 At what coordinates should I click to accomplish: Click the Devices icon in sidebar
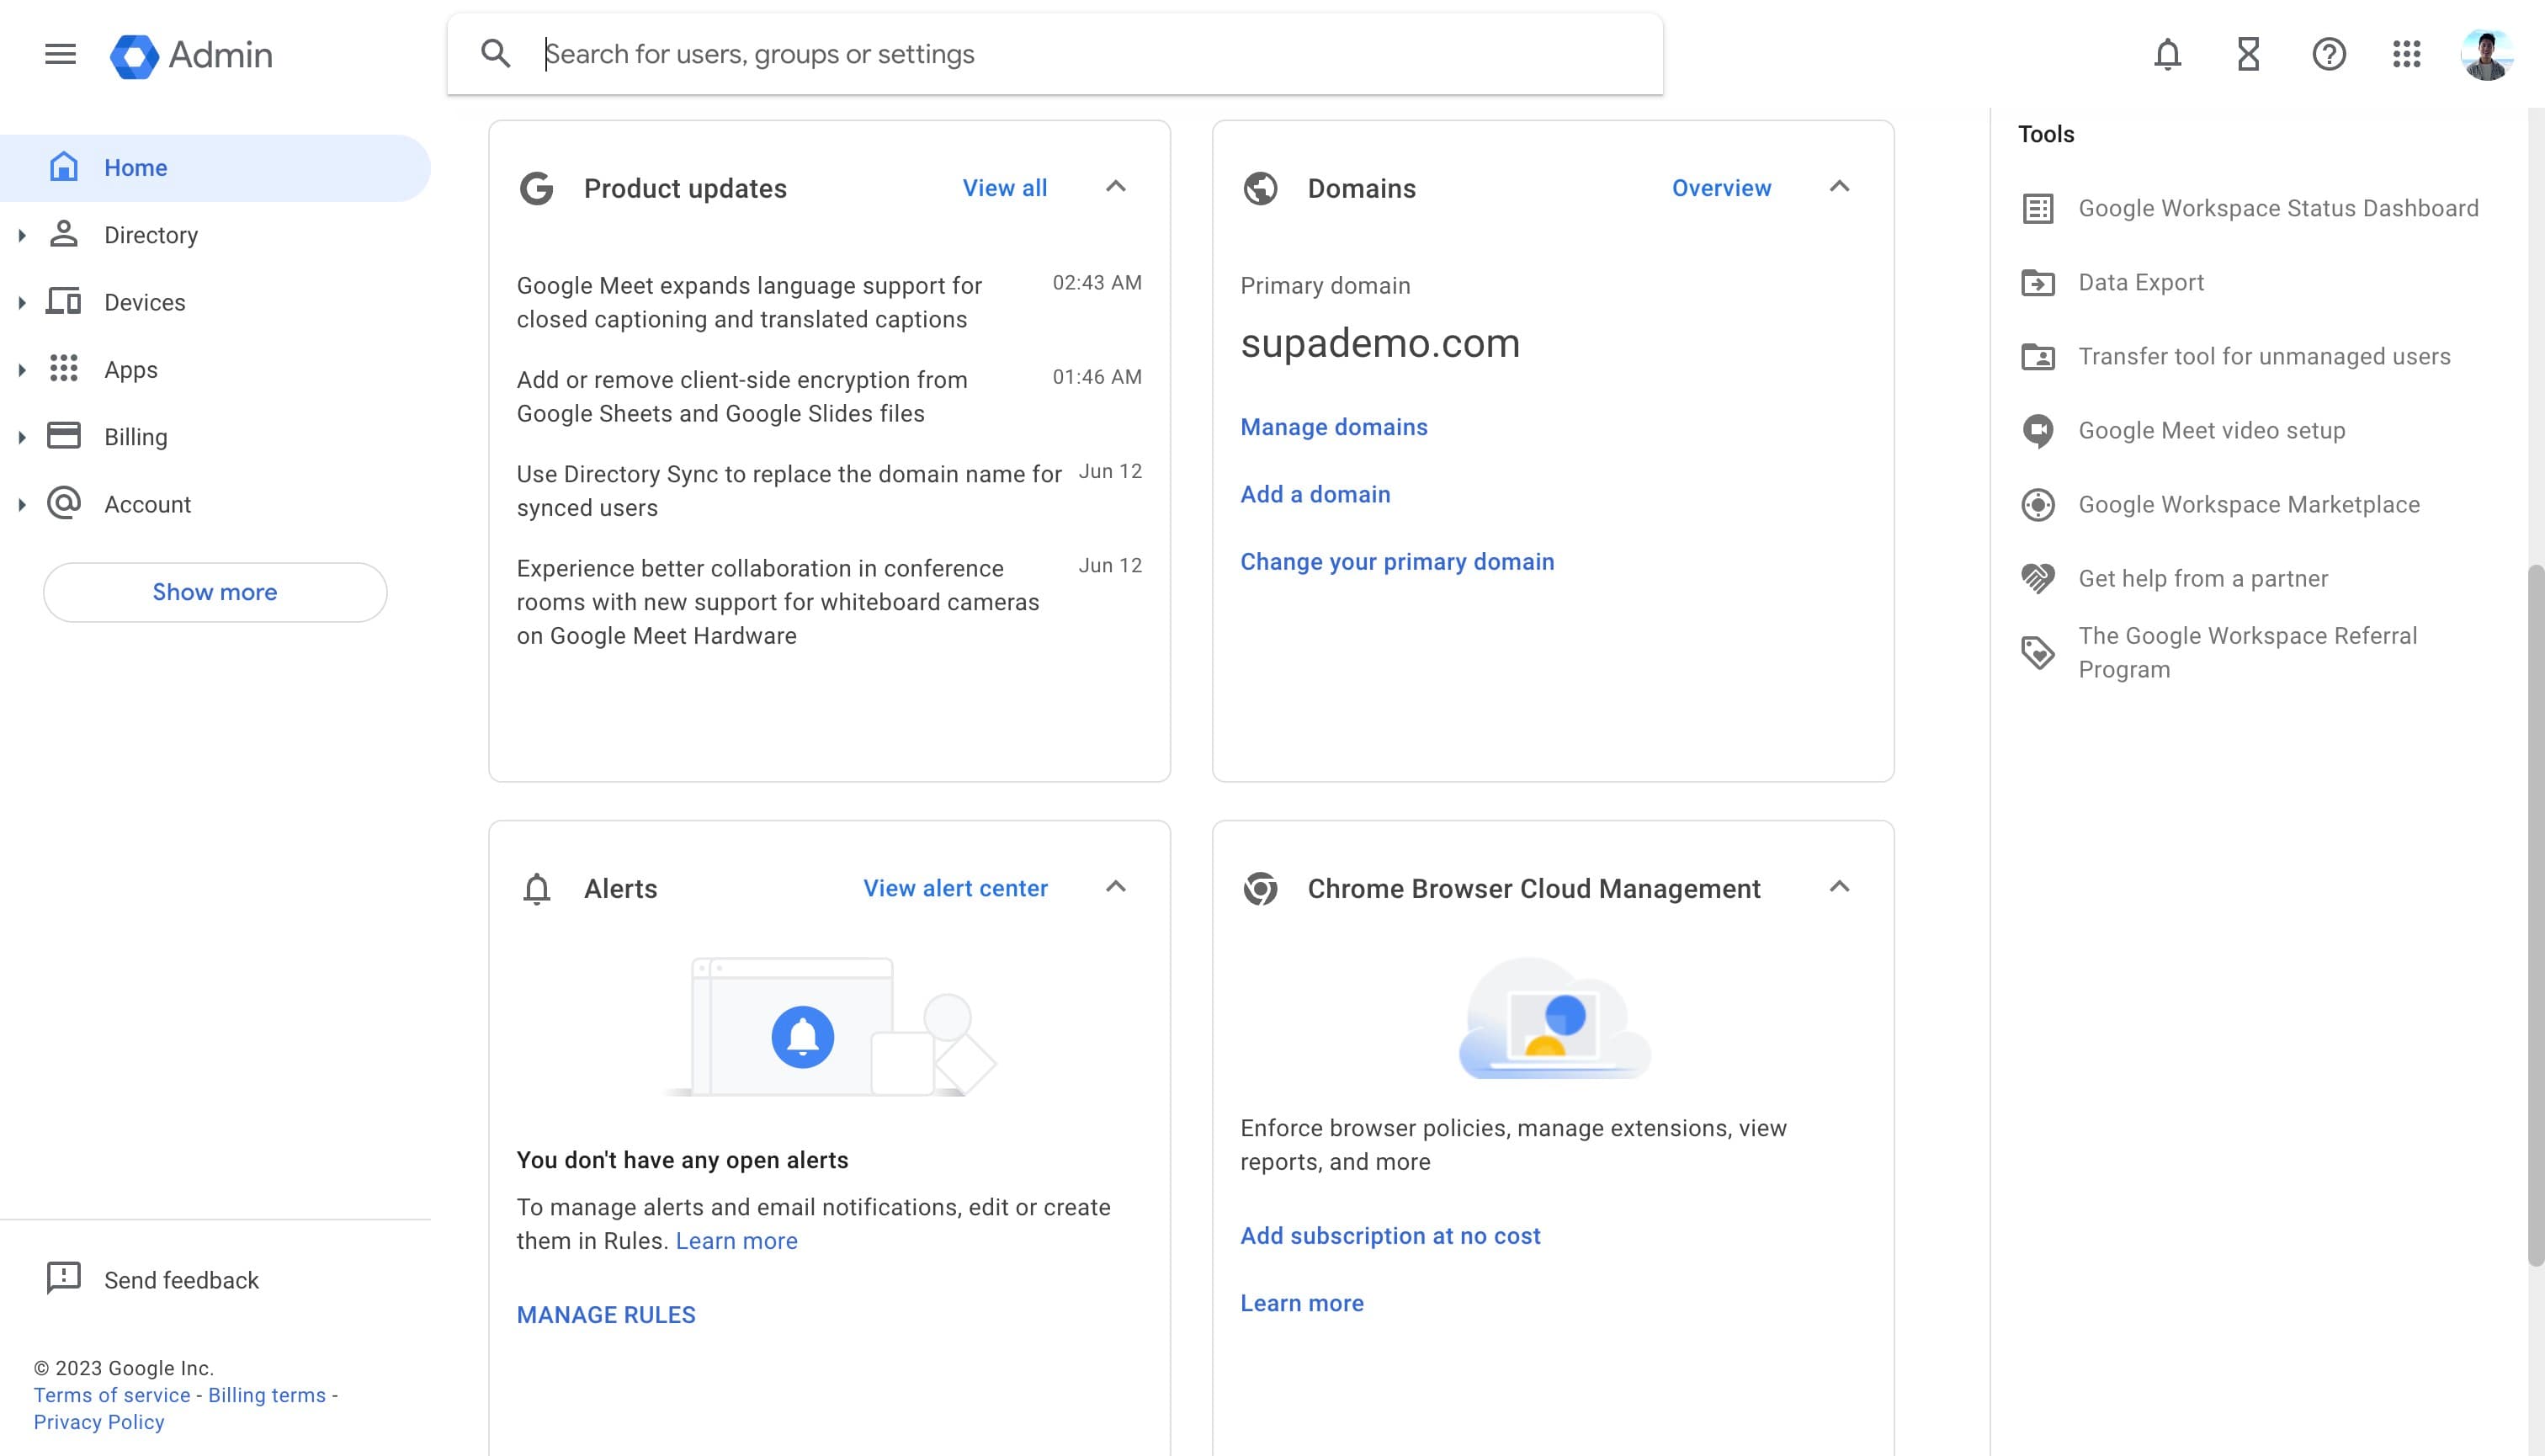click(64, 301)
